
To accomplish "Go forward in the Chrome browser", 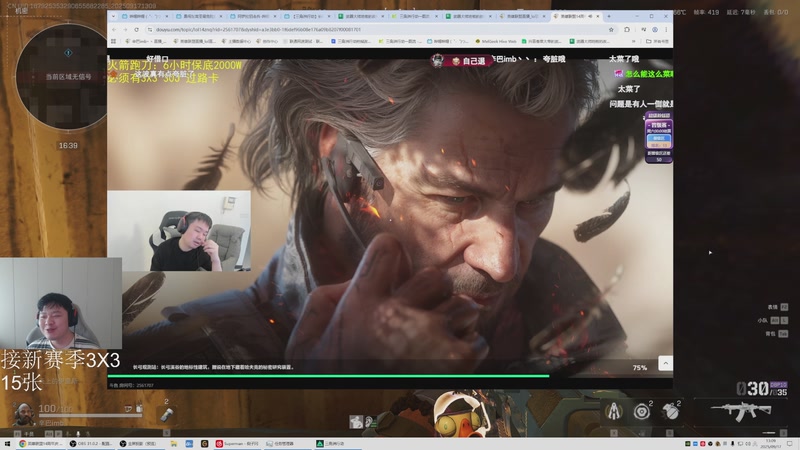I will (x=125, y=30).
